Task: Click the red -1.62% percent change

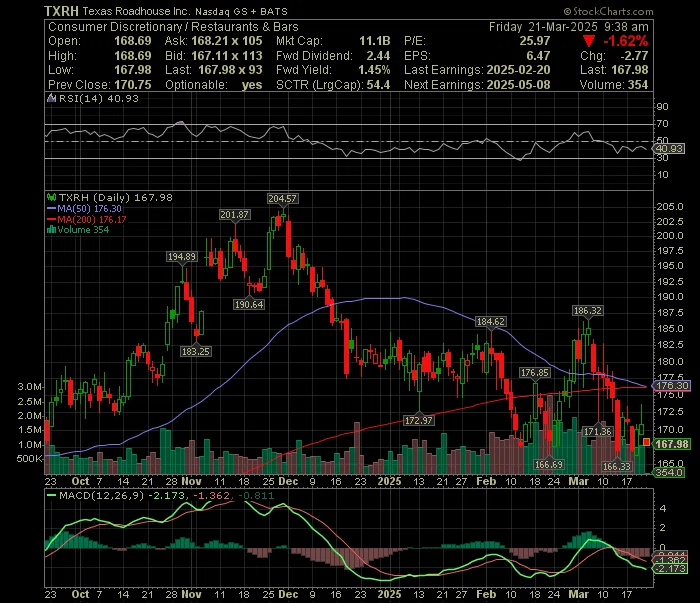Action: tap(625, 42)
